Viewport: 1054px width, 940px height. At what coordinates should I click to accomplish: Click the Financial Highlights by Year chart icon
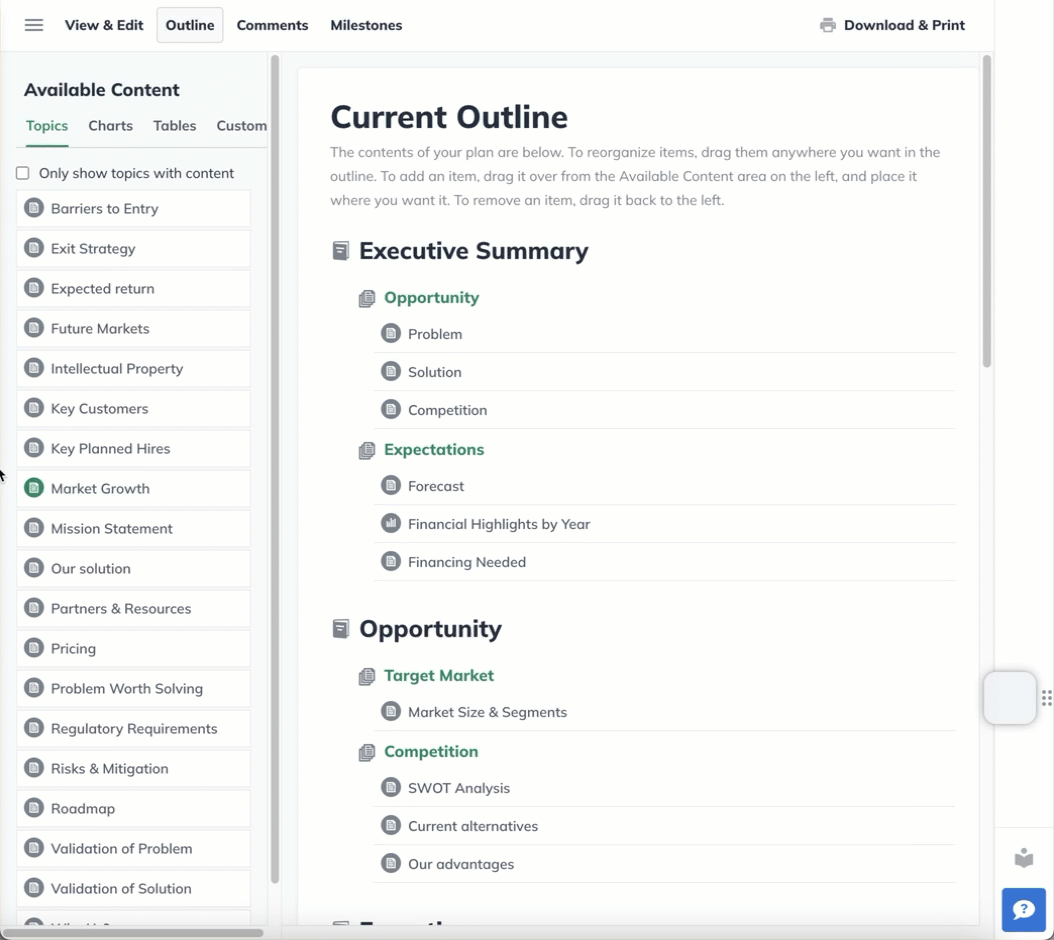(391, 523)
